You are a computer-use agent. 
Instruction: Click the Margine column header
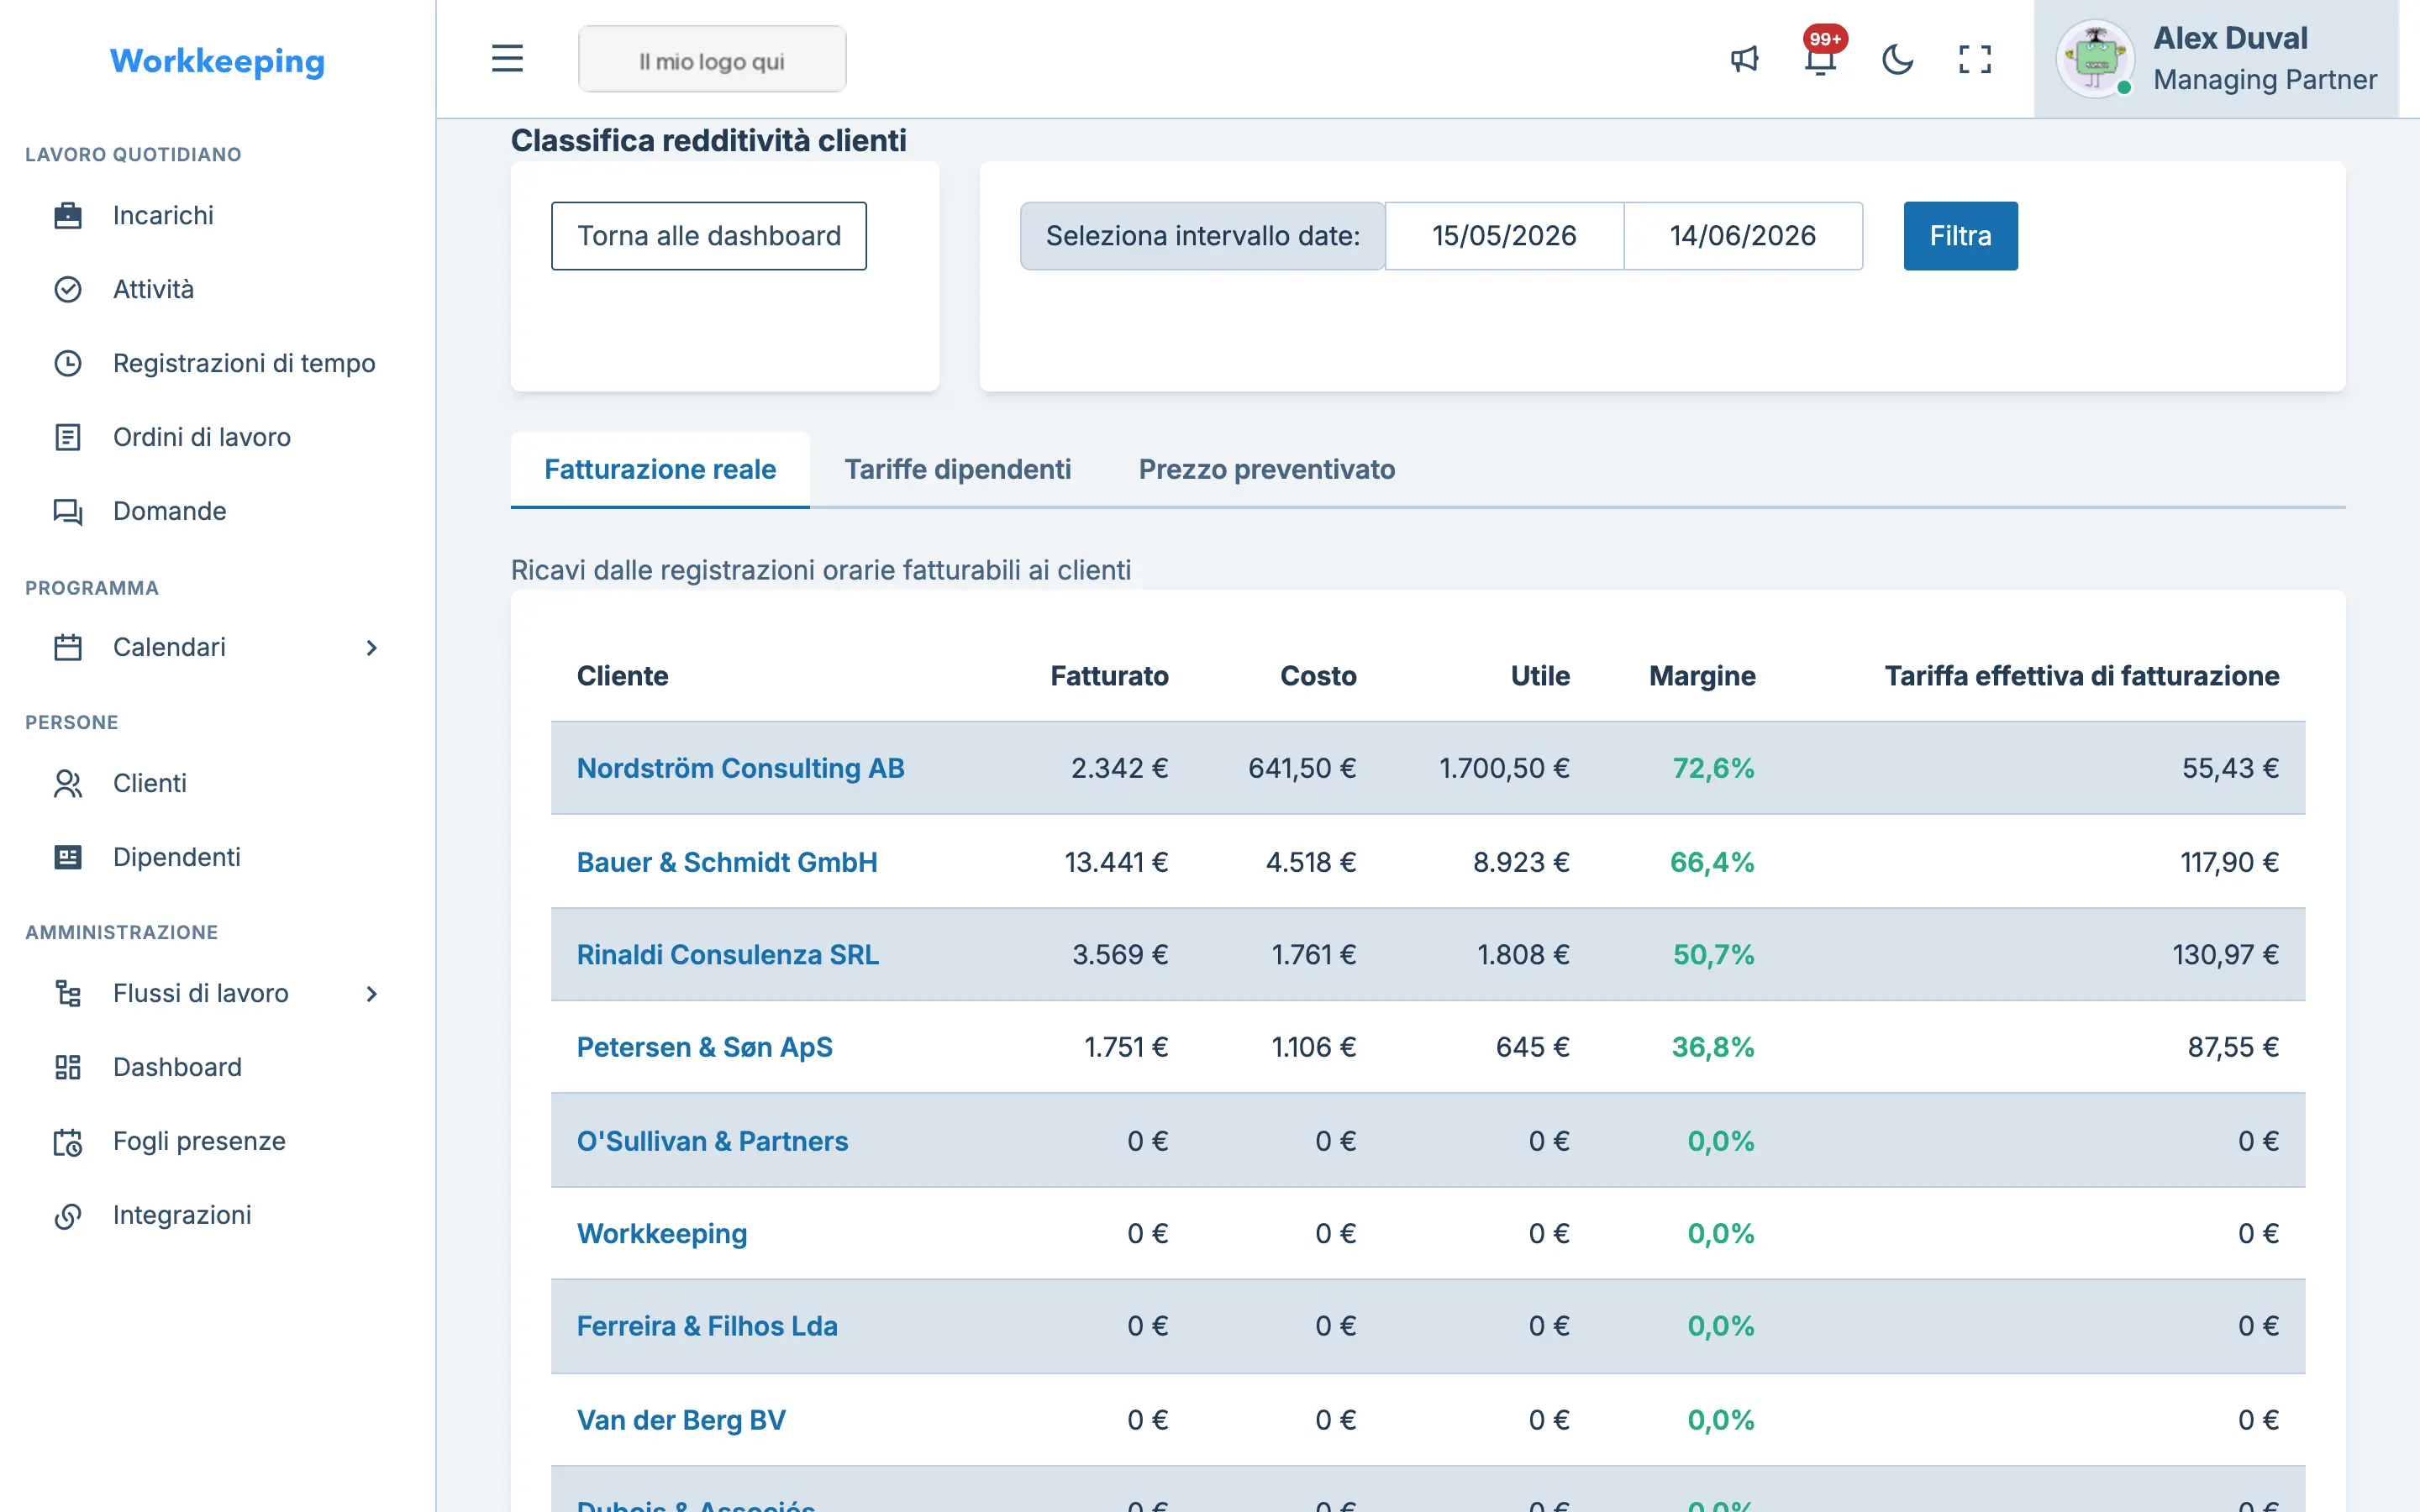[x=1702, y=676]
